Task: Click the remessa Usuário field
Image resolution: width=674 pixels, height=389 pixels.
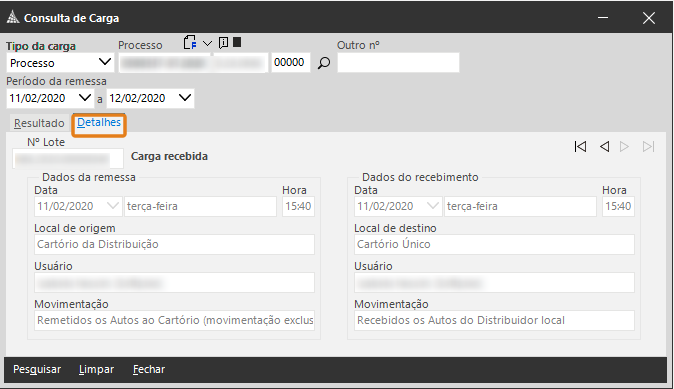Action: 175,282
